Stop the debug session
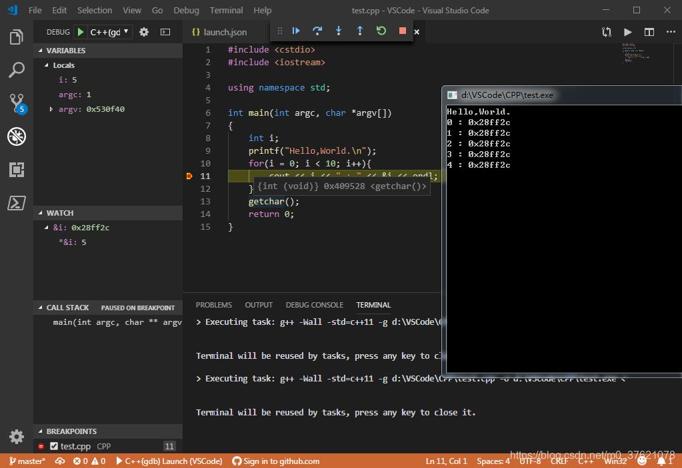 tap(402, 31)
